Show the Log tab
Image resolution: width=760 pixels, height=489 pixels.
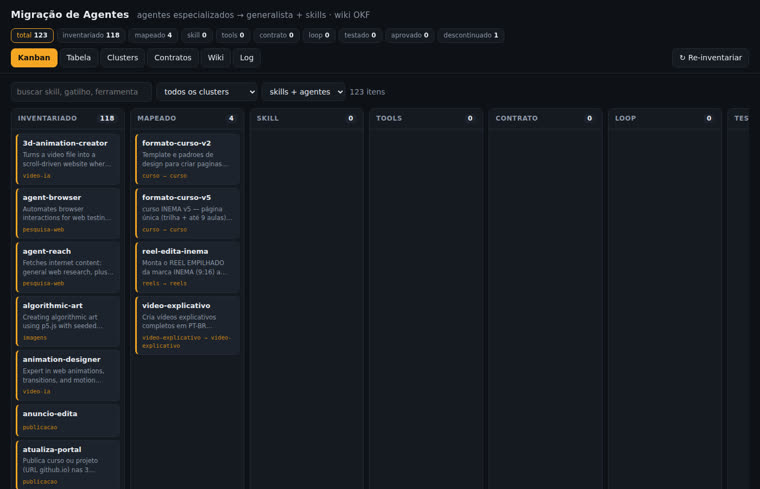pos(247,58)
